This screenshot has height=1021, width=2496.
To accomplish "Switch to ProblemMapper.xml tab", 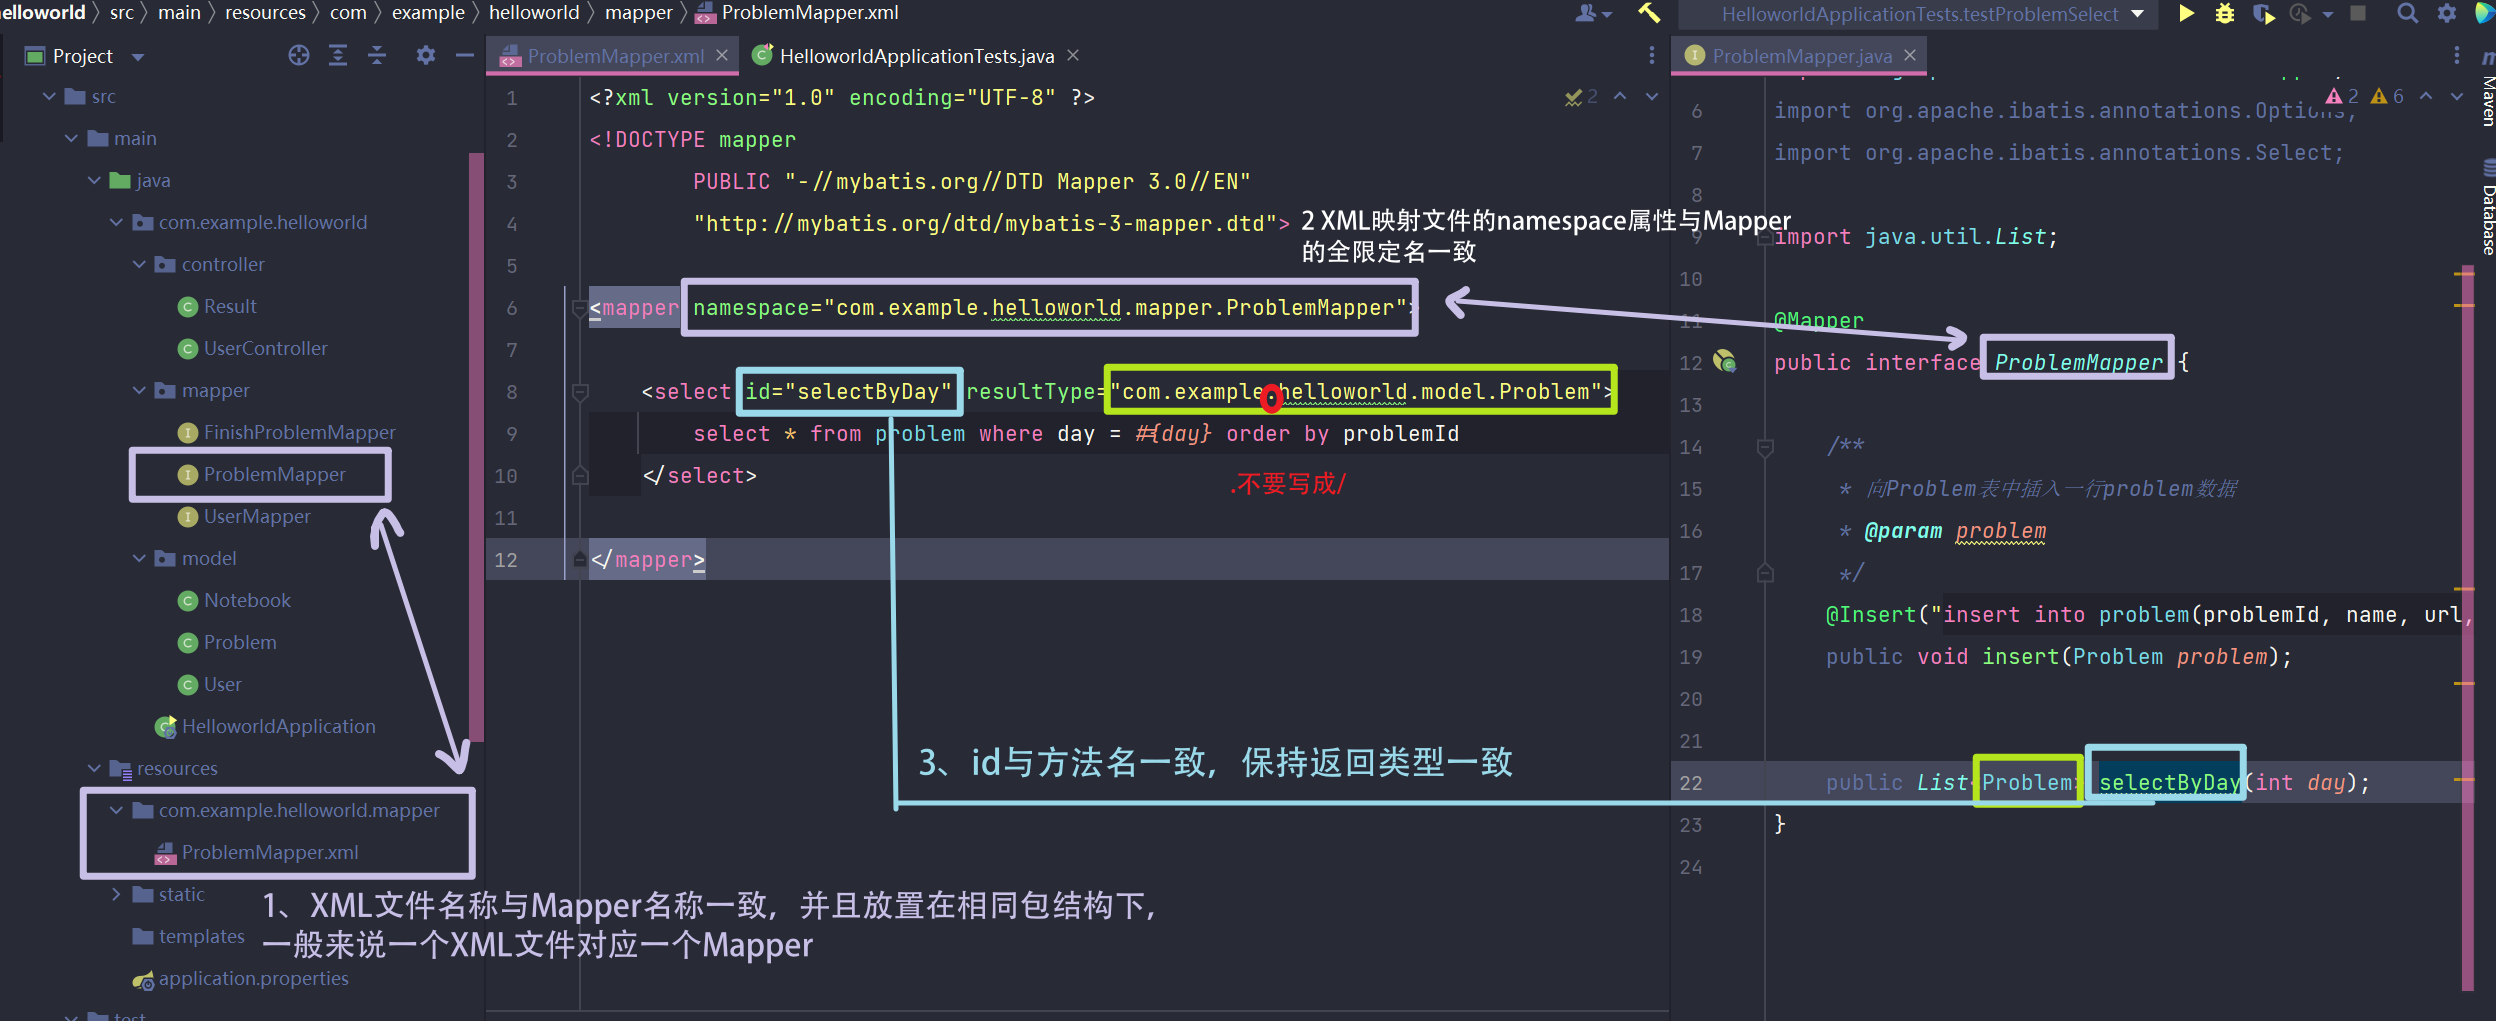I will coord(615,56).
